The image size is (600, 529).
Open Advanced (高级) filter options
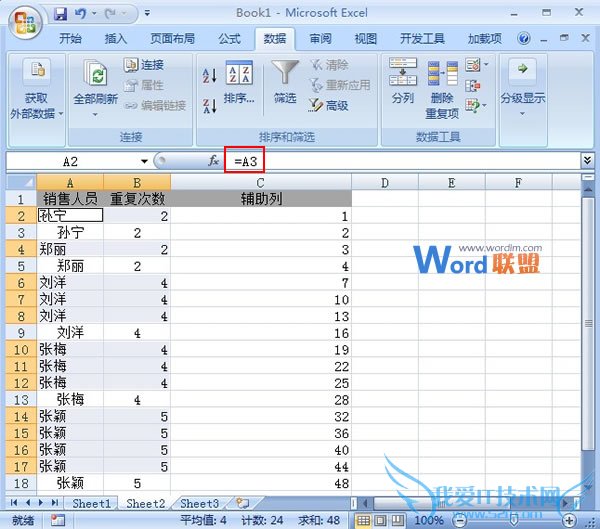click(x=329, y=105)
